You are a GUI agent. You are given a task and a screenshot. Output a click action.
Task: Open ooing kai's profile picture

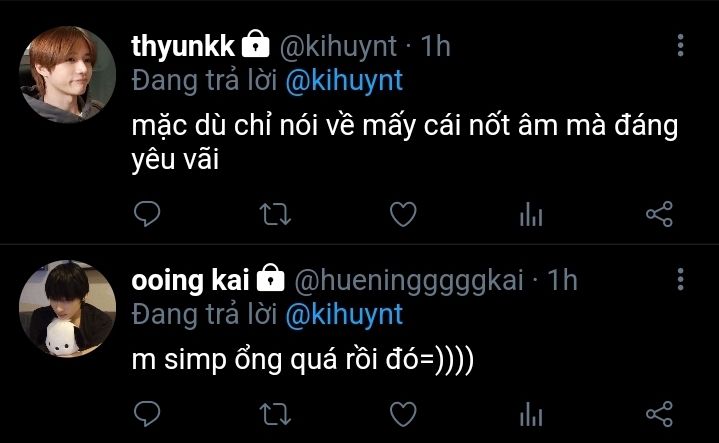click(68, 309)
